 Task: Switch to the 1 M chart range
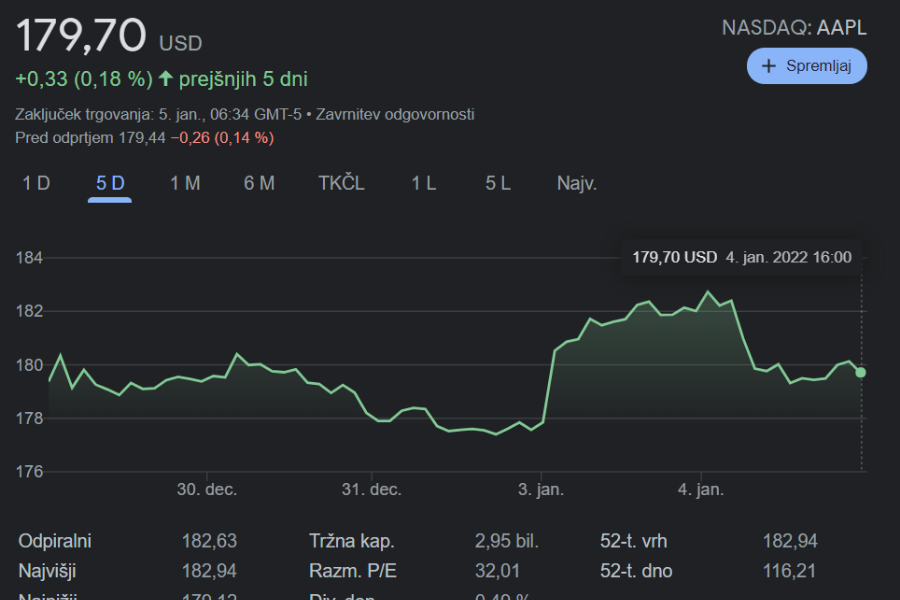185,183
